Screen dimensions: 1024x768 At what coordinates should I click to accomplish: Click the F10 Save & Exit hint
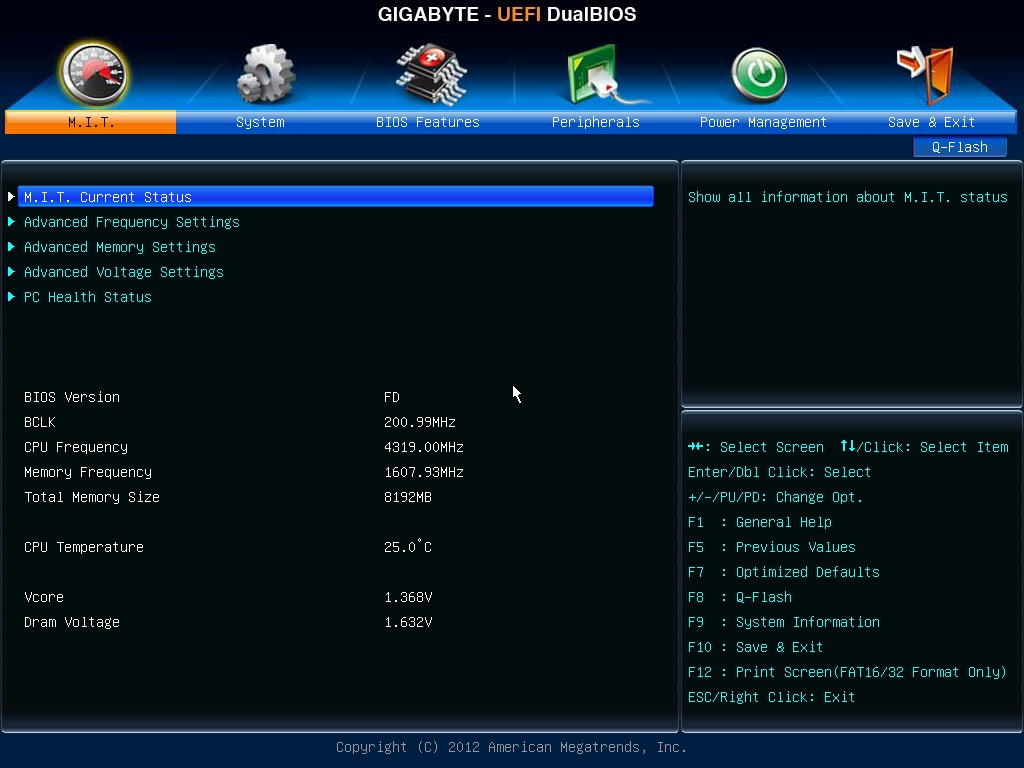[x=756, y=647]
